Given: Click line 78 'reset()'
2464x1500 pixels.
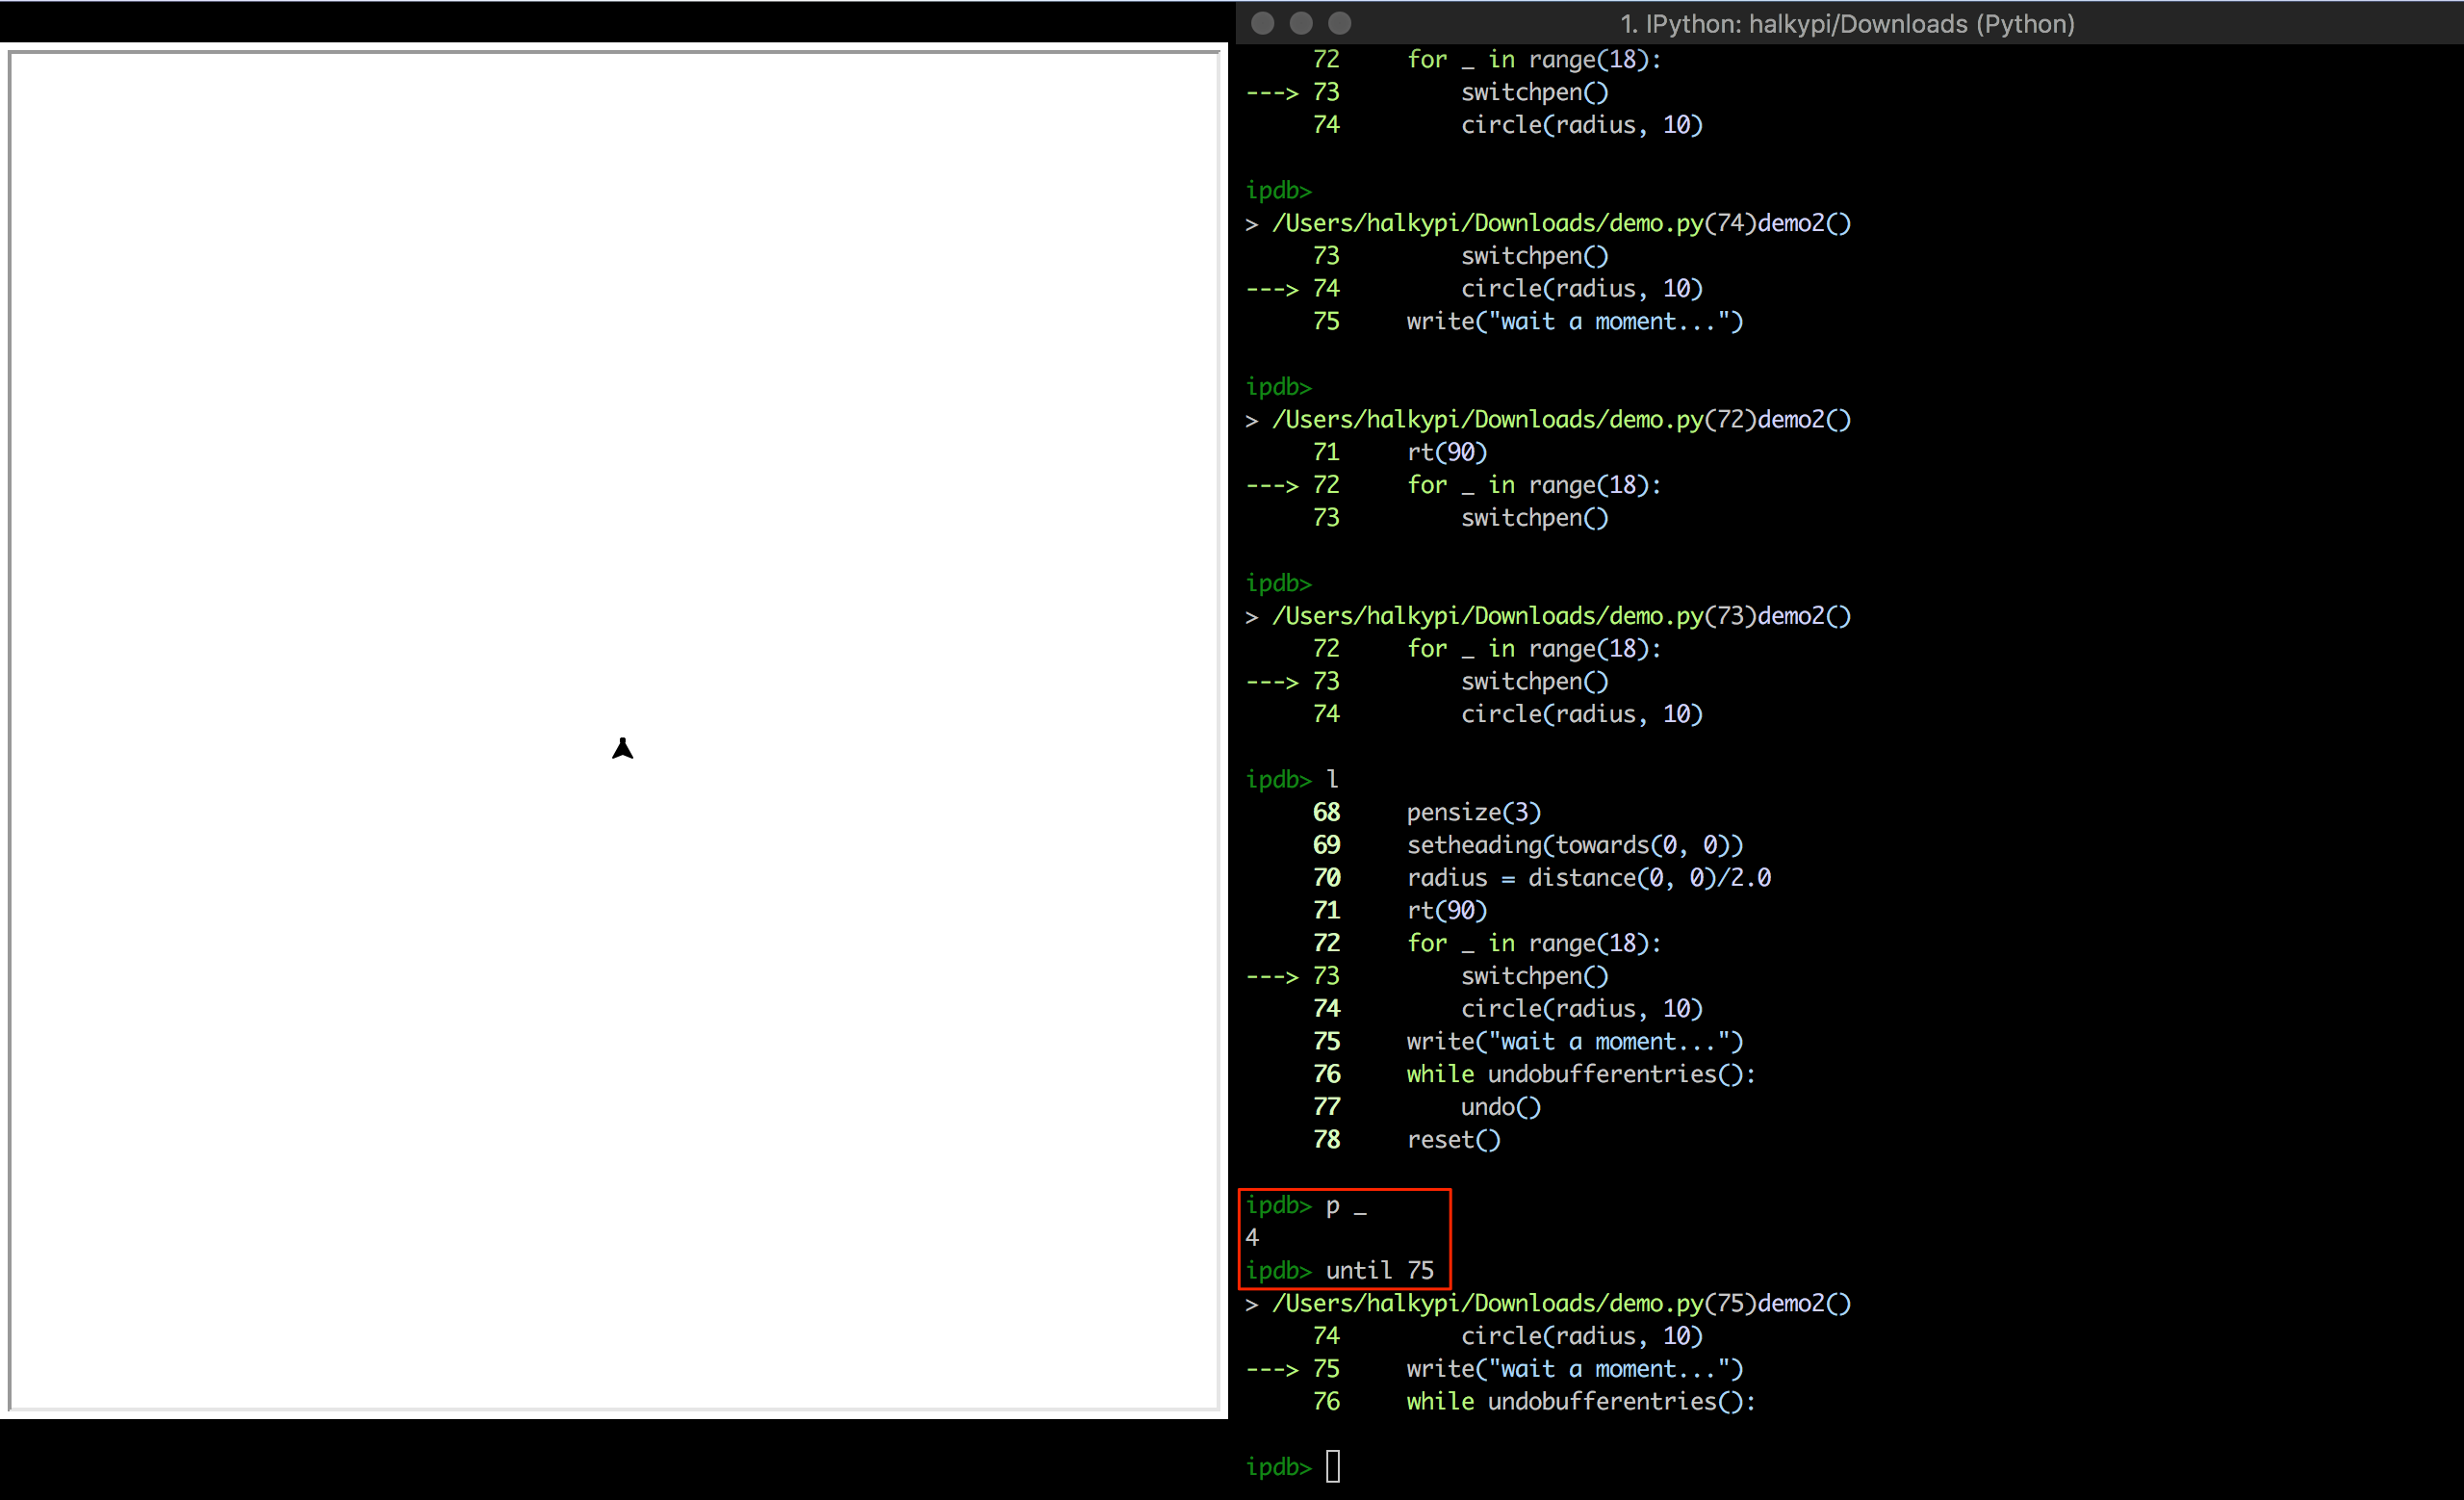Looking at the screenshot, I should coord(1407,1140).
